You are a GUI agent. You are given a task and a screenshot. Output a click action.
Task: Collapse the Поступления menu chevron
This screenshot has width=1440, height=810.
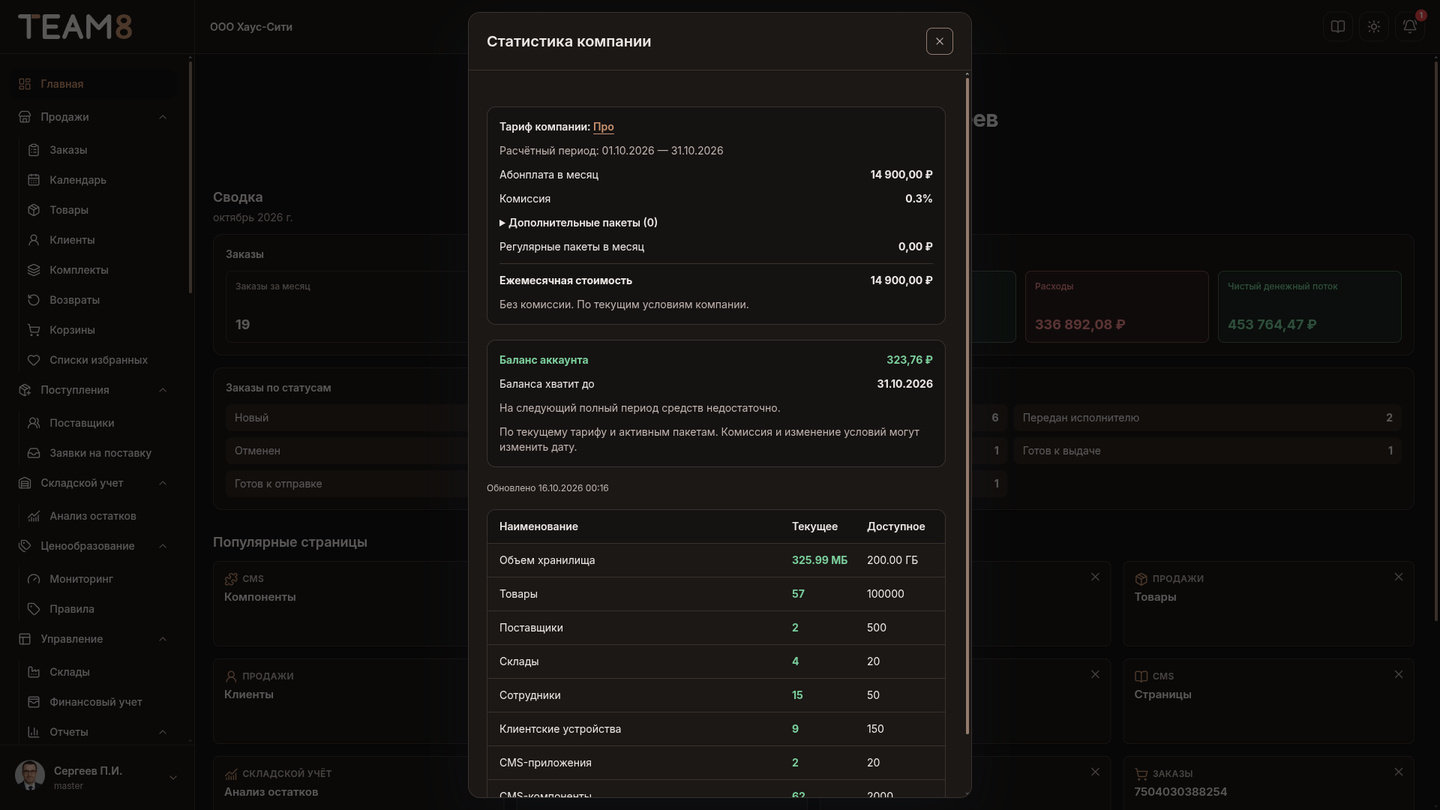(163, 390)
